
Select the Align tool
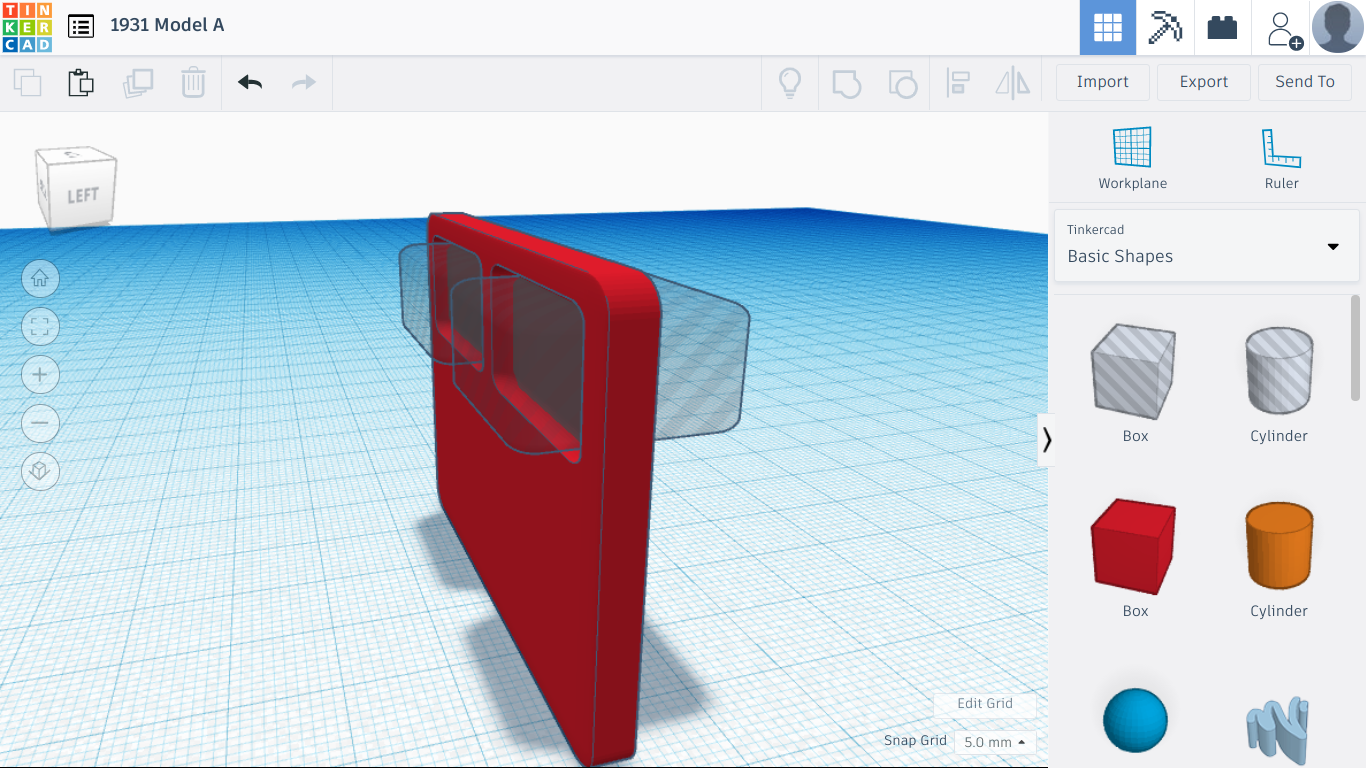958,84
